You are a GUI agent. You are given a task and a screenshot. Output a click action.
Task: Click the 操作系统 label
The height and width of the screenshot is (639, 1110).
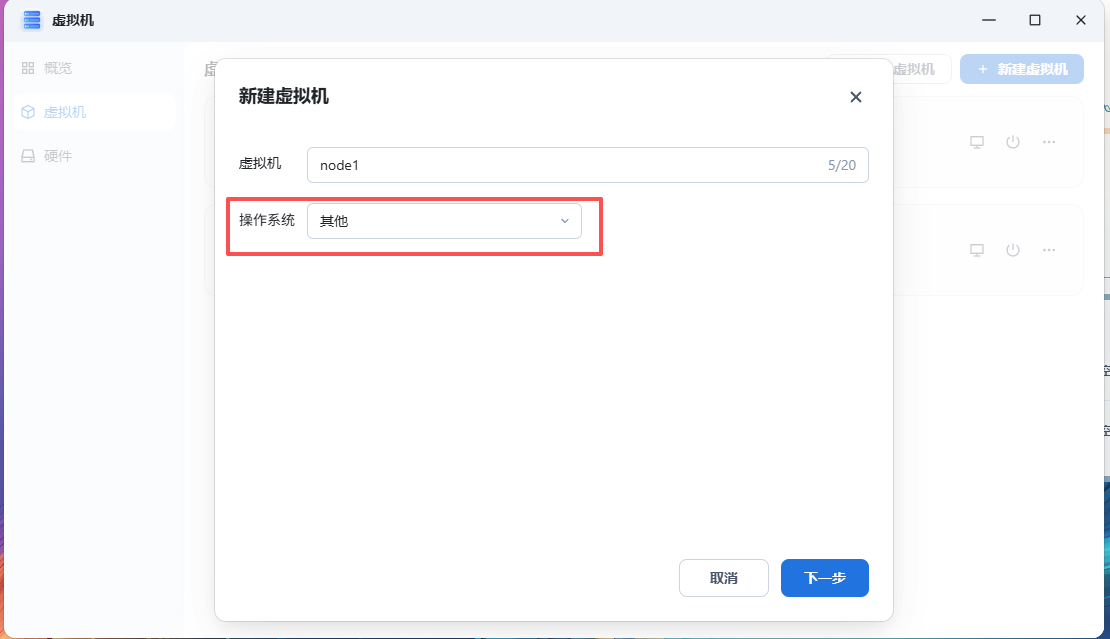click(x=266, y=220)
